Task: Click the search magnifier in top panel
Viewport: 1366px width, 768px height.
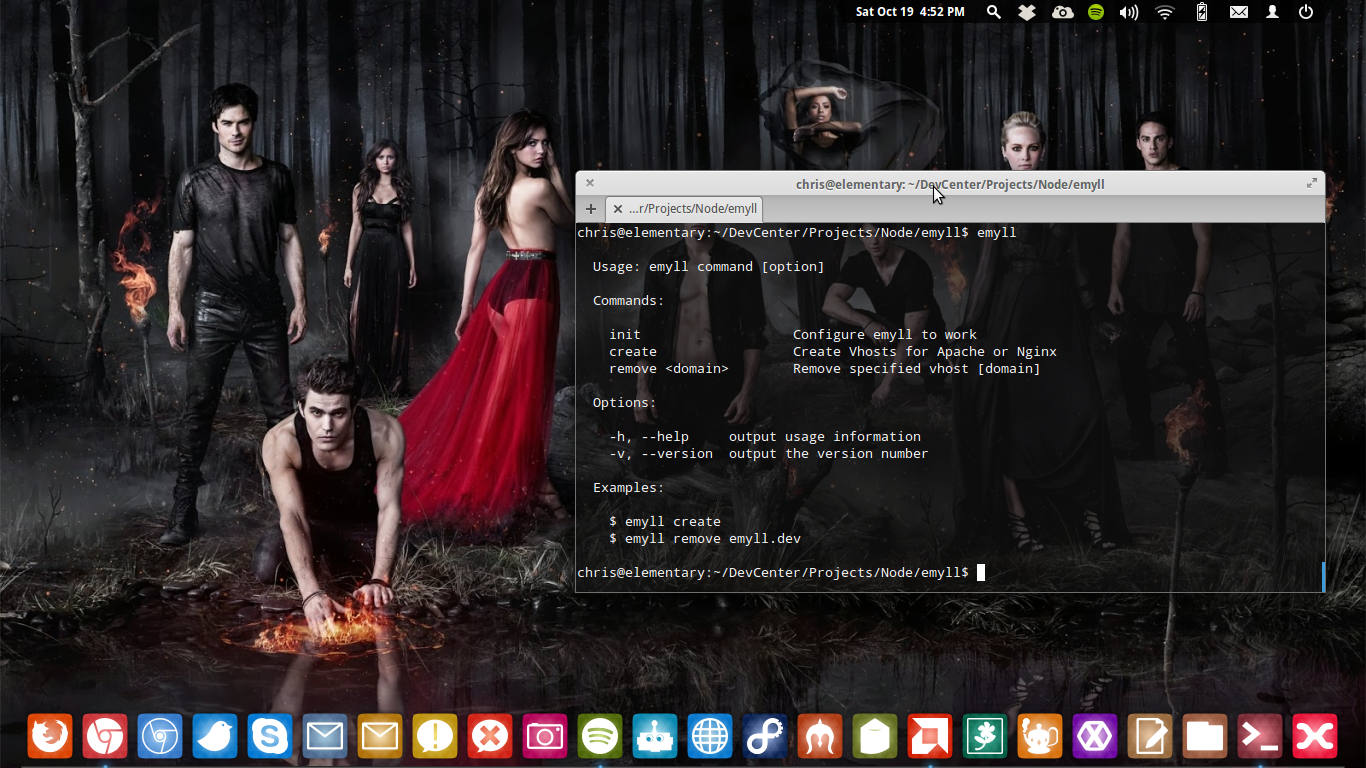Action: point(993,12)
